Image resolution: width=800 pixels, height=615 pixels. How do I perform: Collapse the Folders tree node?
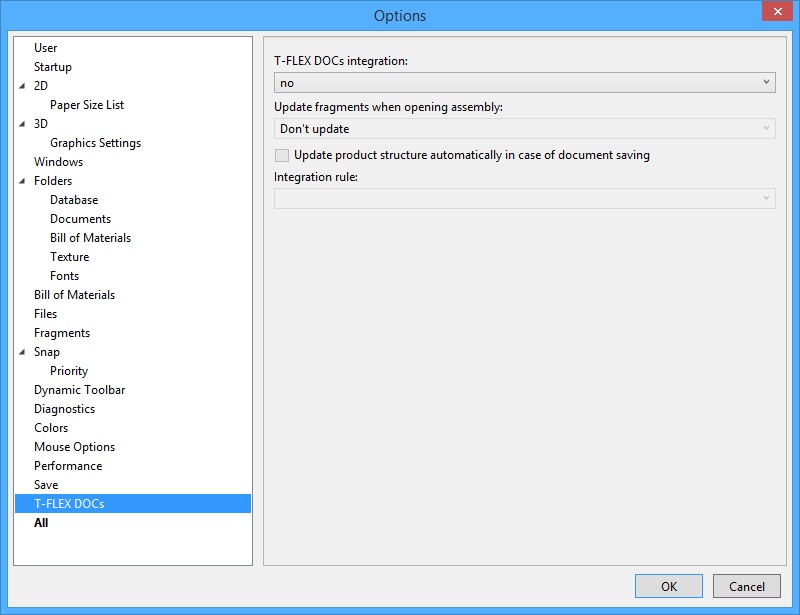[x=22, y=181]
